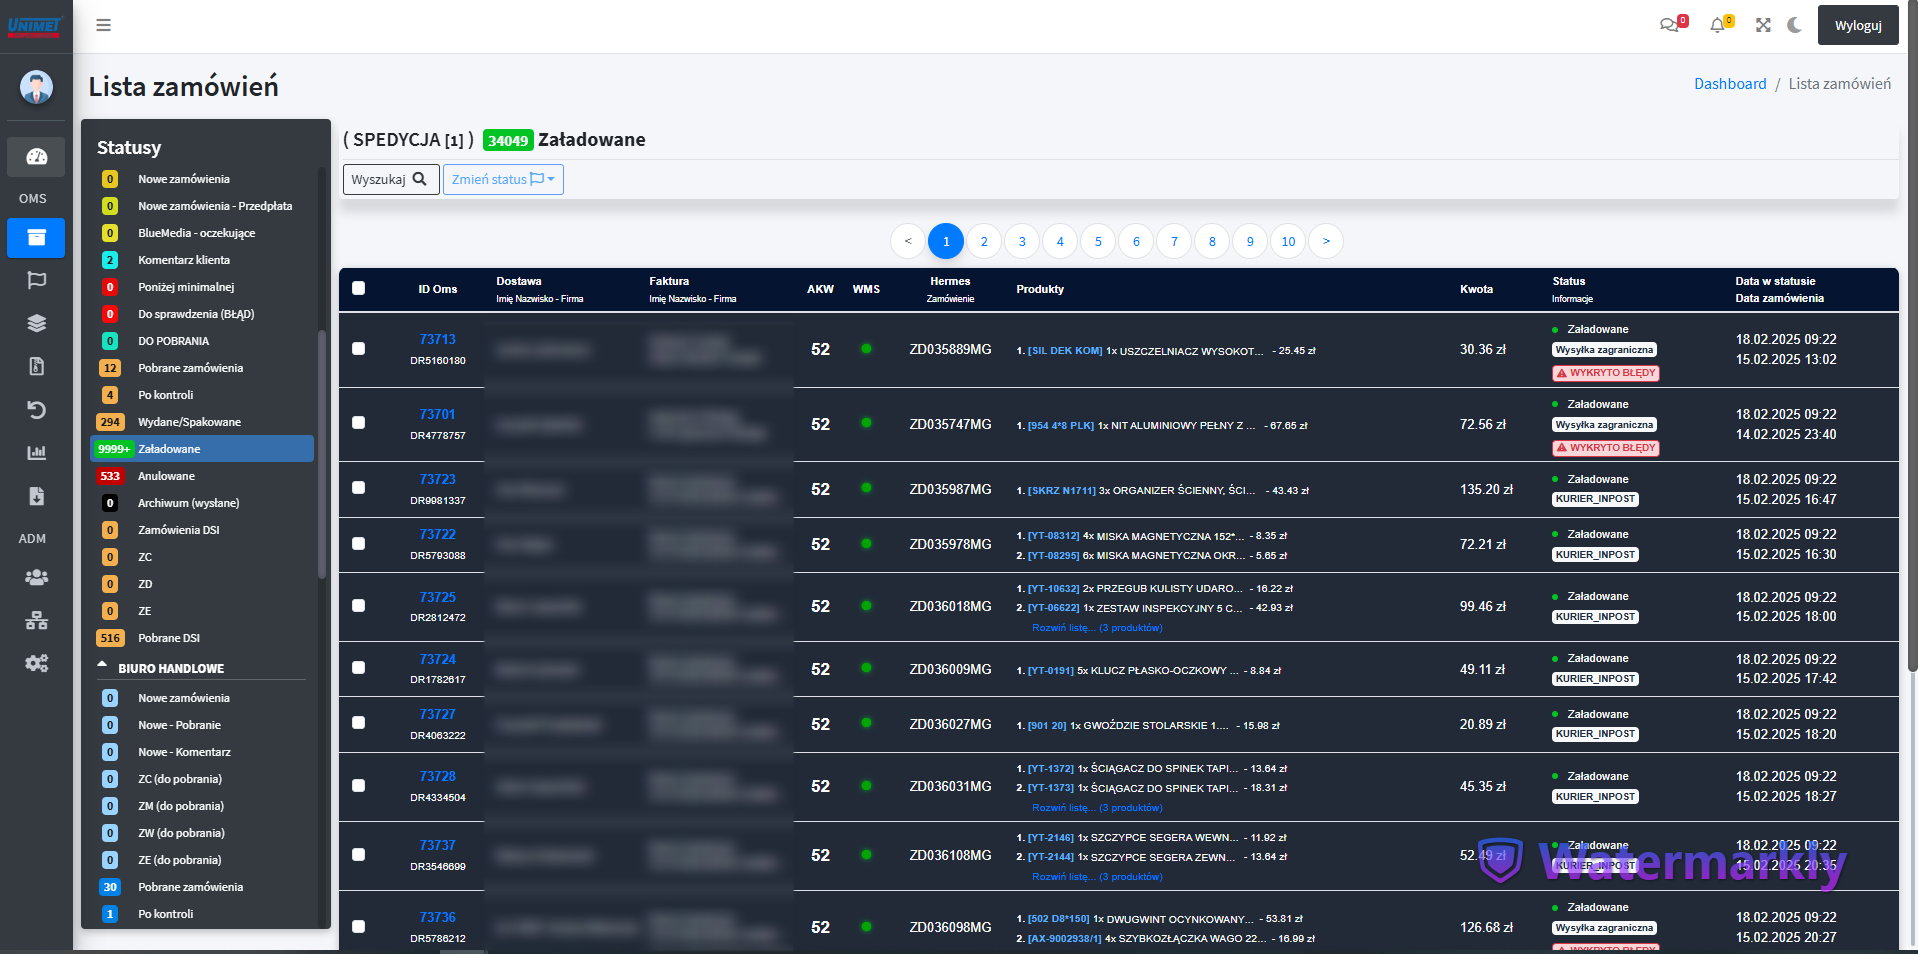Screen dimensions: 1918x954
Task: Click product link YT-08312
Action: pos(1054,536)
